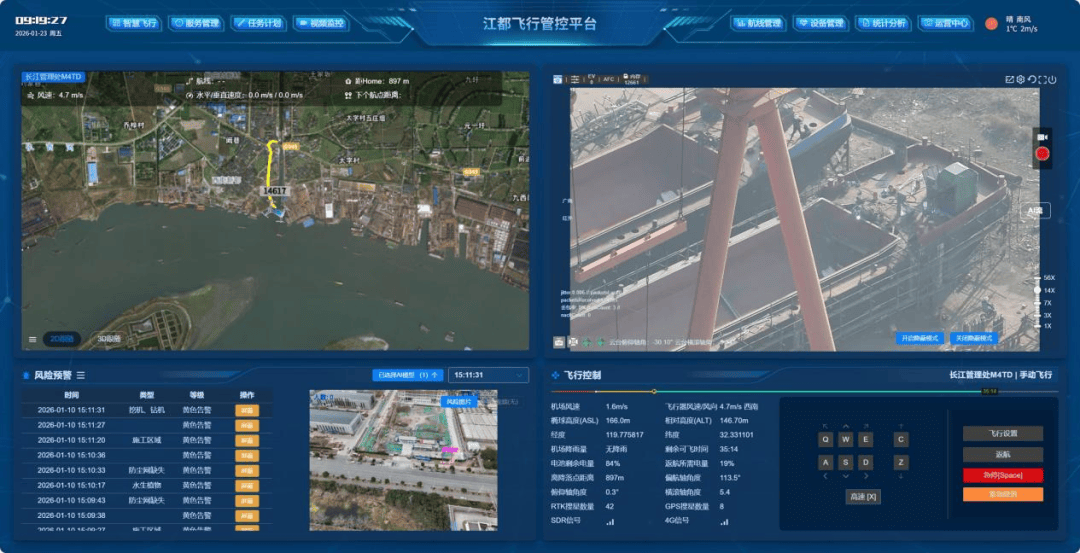The height and width of the screenshot is (553, 1080).
Task: Click the camera snapshot icon below video
Action: 559,342
